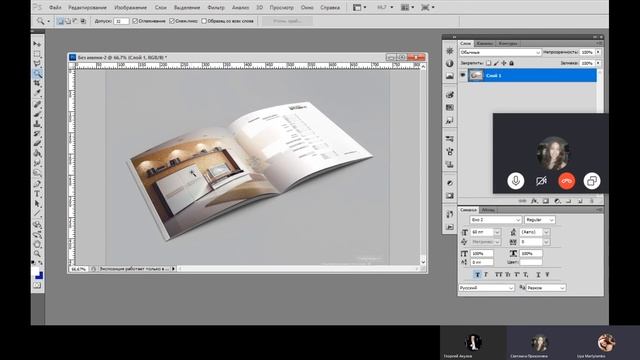This screenshot has width=640, height=360.
Task: Open the font family dropdown
Action: click(x=496, y=220)
